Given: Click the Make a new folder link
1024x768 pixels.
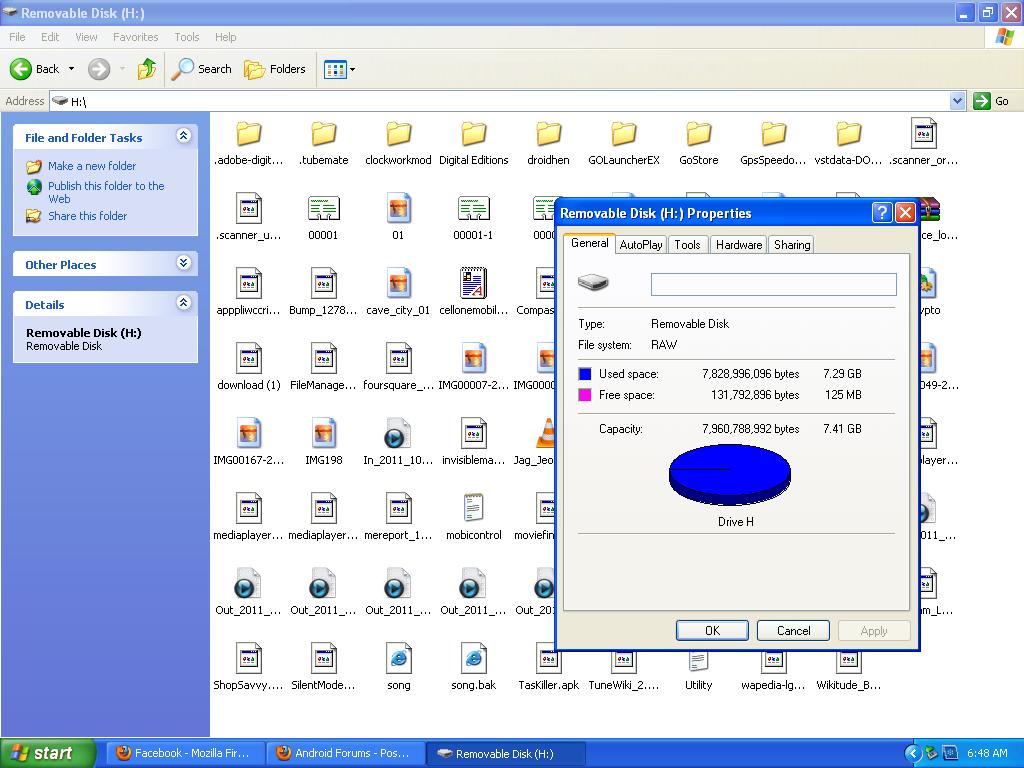Looking at the screenshot, I should (92, 166).
